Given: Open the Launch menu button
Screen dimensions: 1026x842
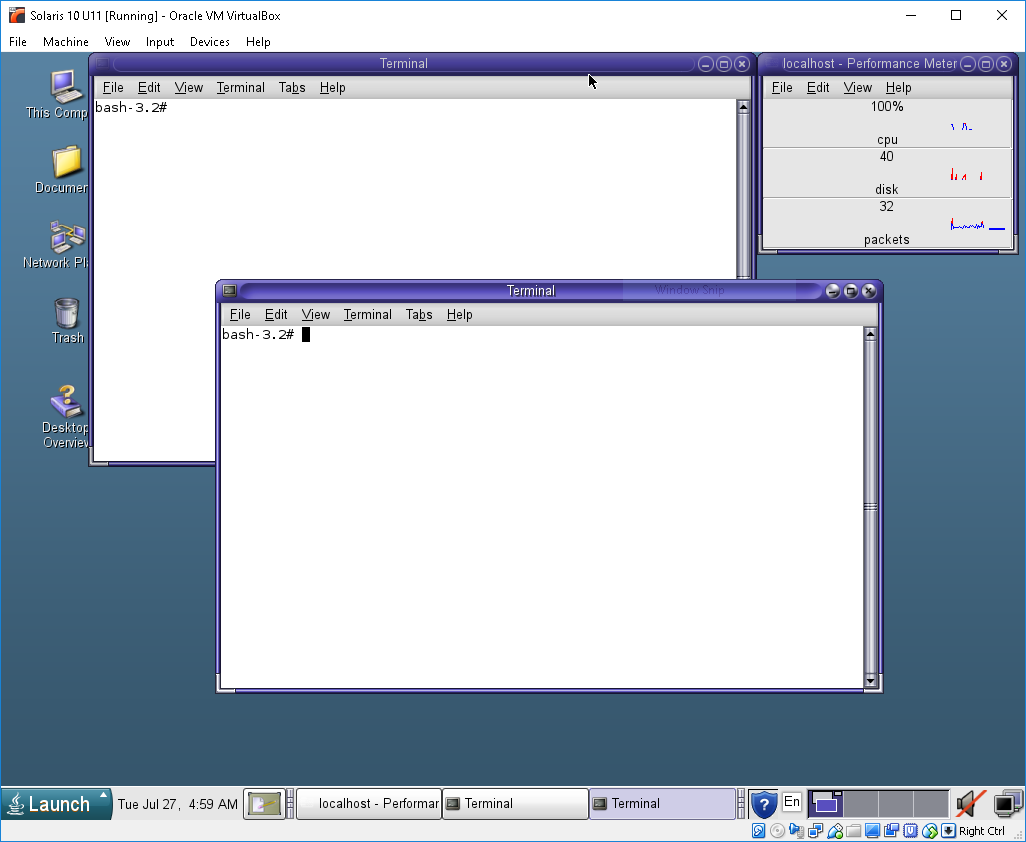Looking at the screenshot, I should (56, 803).
